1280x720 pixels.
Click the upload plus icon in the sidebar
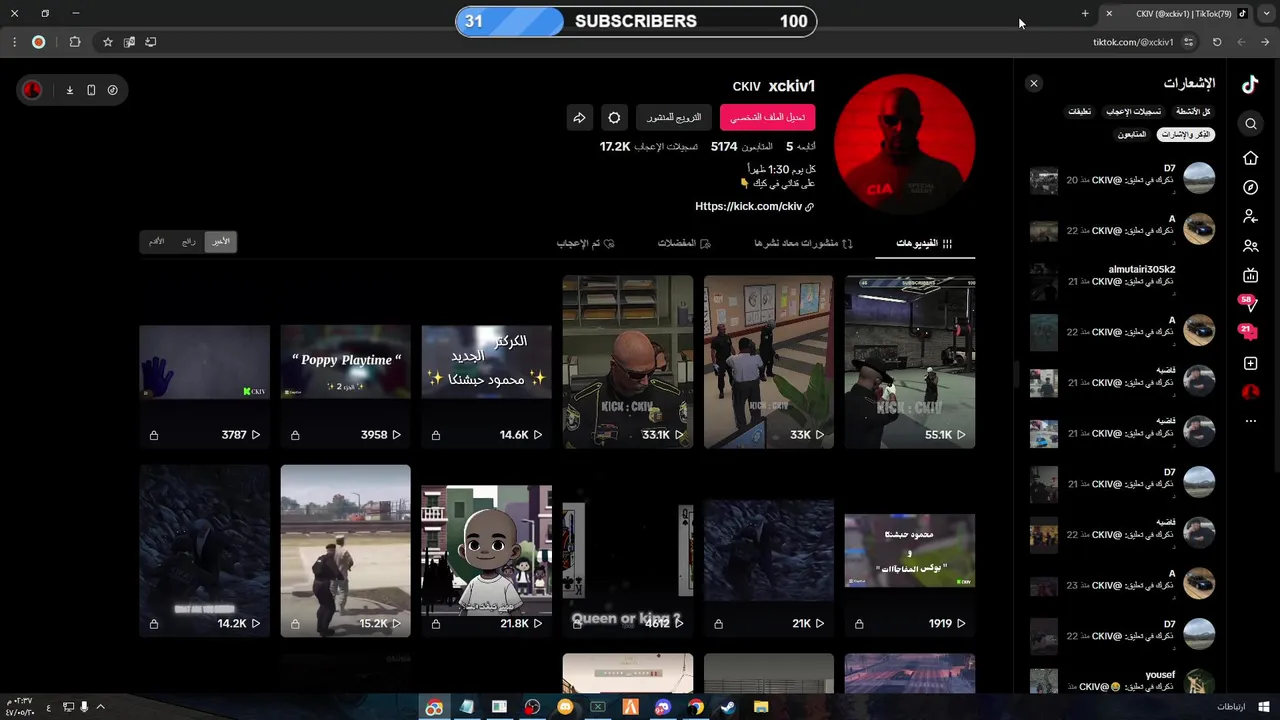click(x=1250, y=363)
